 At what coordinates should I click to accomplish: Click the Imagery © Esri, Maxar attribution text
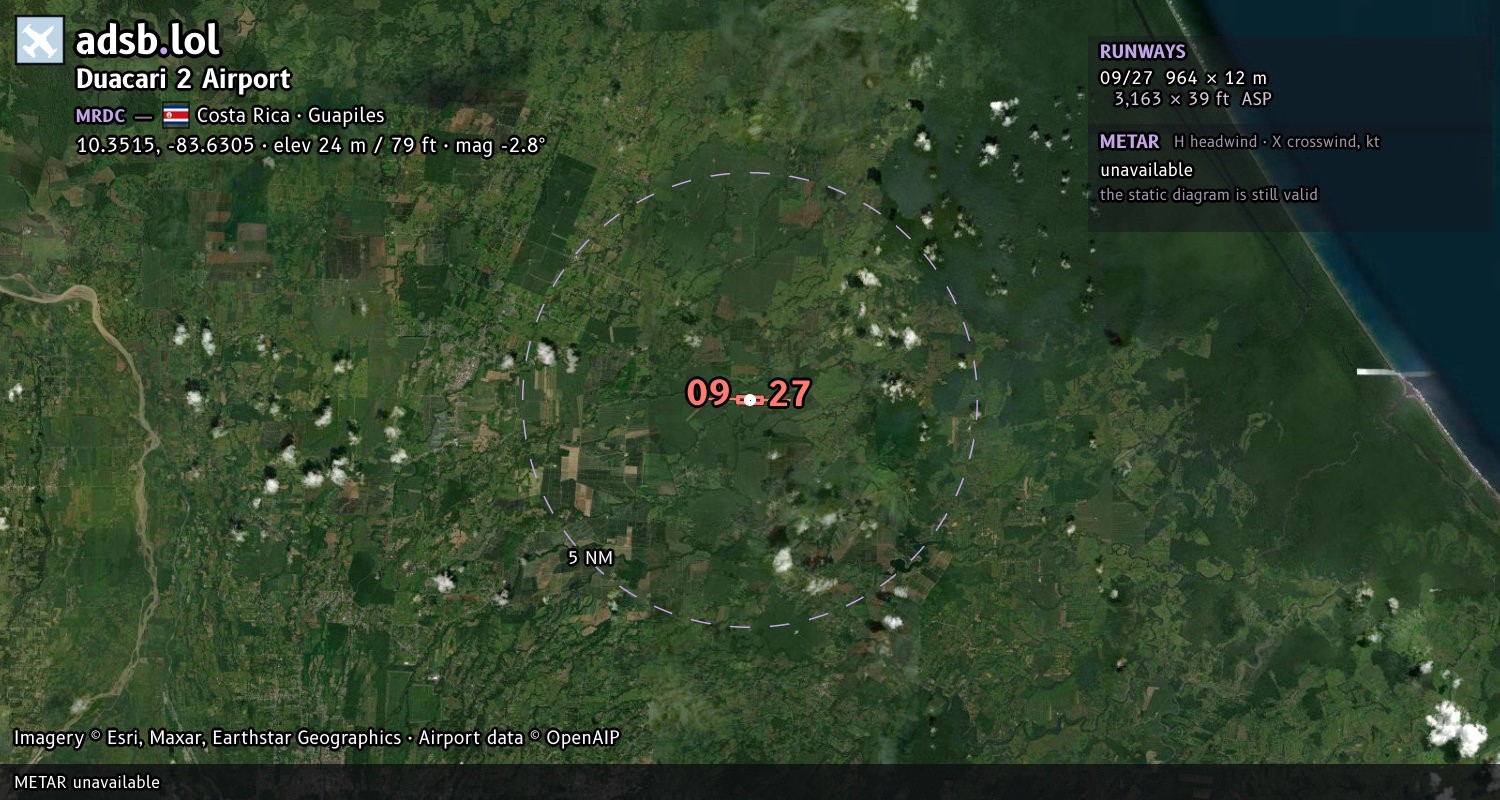[x=316, y=738]
